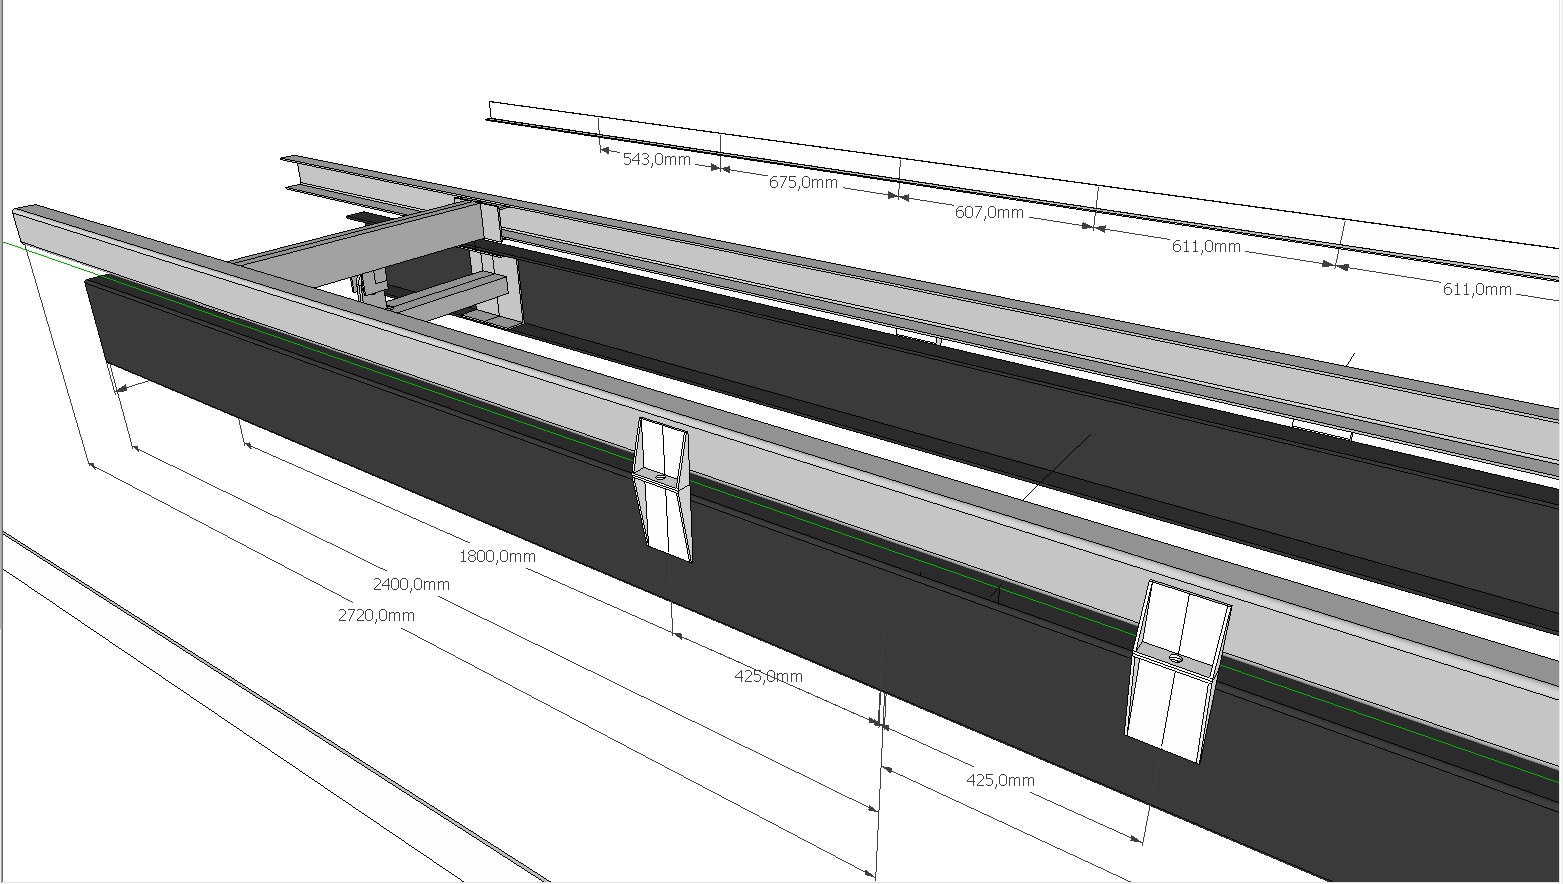
Task: Select the 675,0mm dimension text
Action: pyautogui.click(x=803, y=182)
